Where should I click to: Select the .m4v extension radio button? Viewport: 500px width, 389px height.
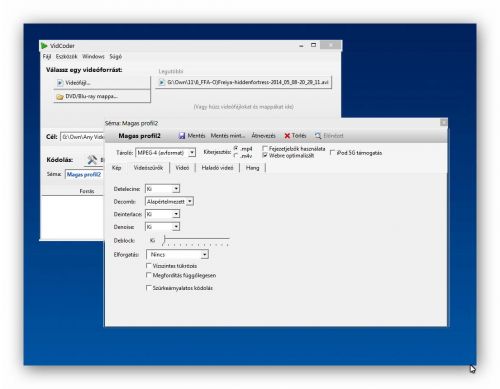click(236, 156)
